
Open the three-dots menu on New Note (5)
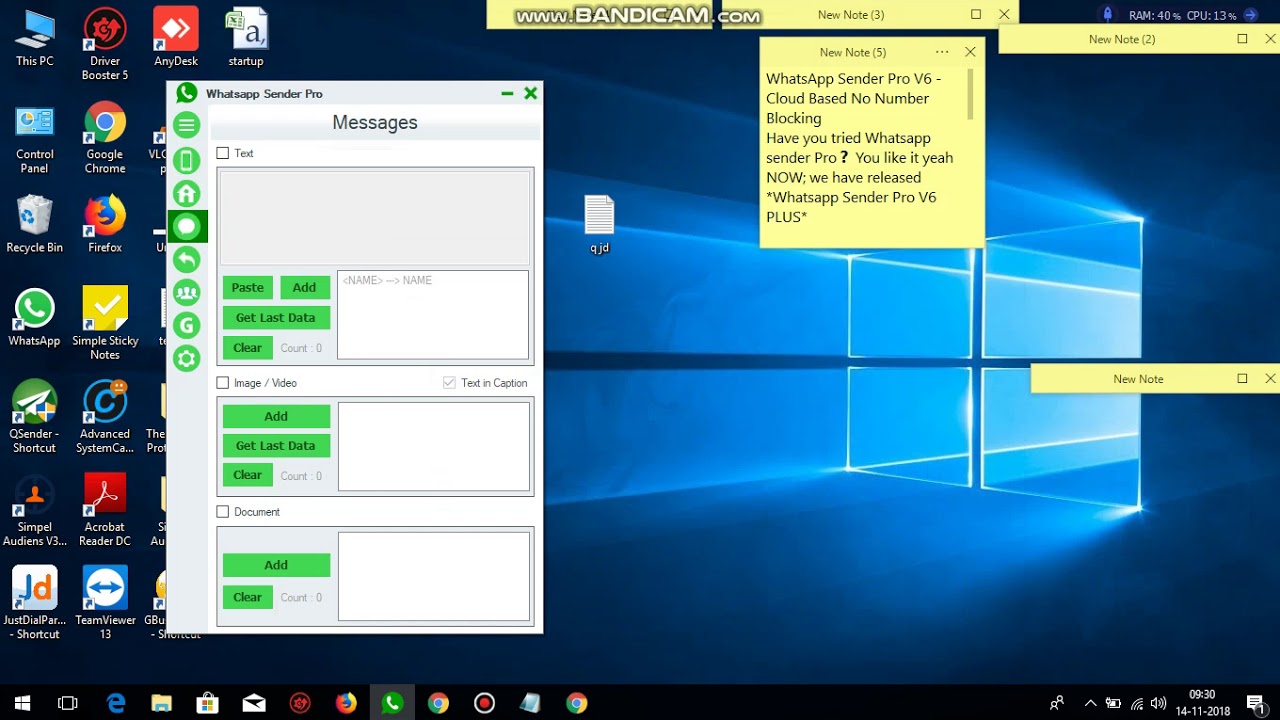pyautogui.click(x=942, y=52)
